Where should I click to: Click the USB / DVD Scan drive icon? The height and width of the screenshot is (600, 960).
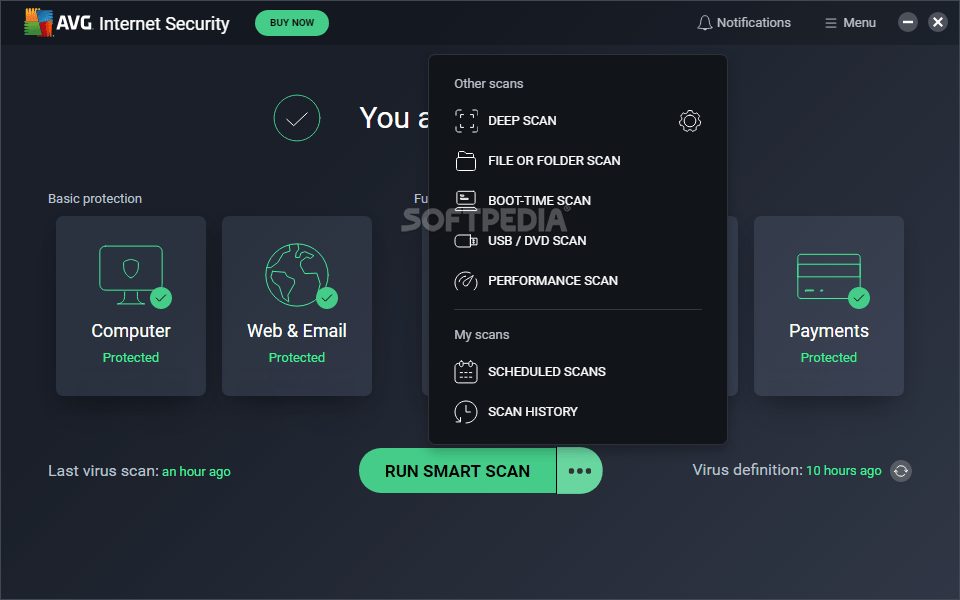coord(466,241)
